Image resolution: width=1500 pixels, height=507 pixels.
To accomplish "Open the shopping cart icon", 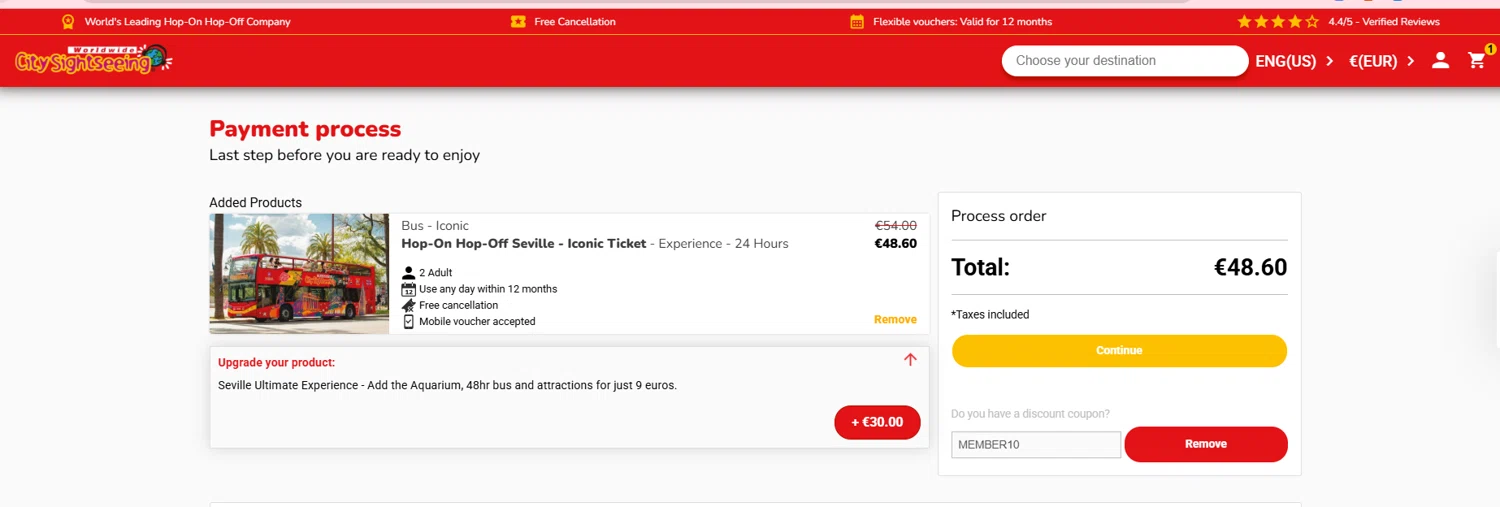I will pyautogui.click(x=1477, y=60).
